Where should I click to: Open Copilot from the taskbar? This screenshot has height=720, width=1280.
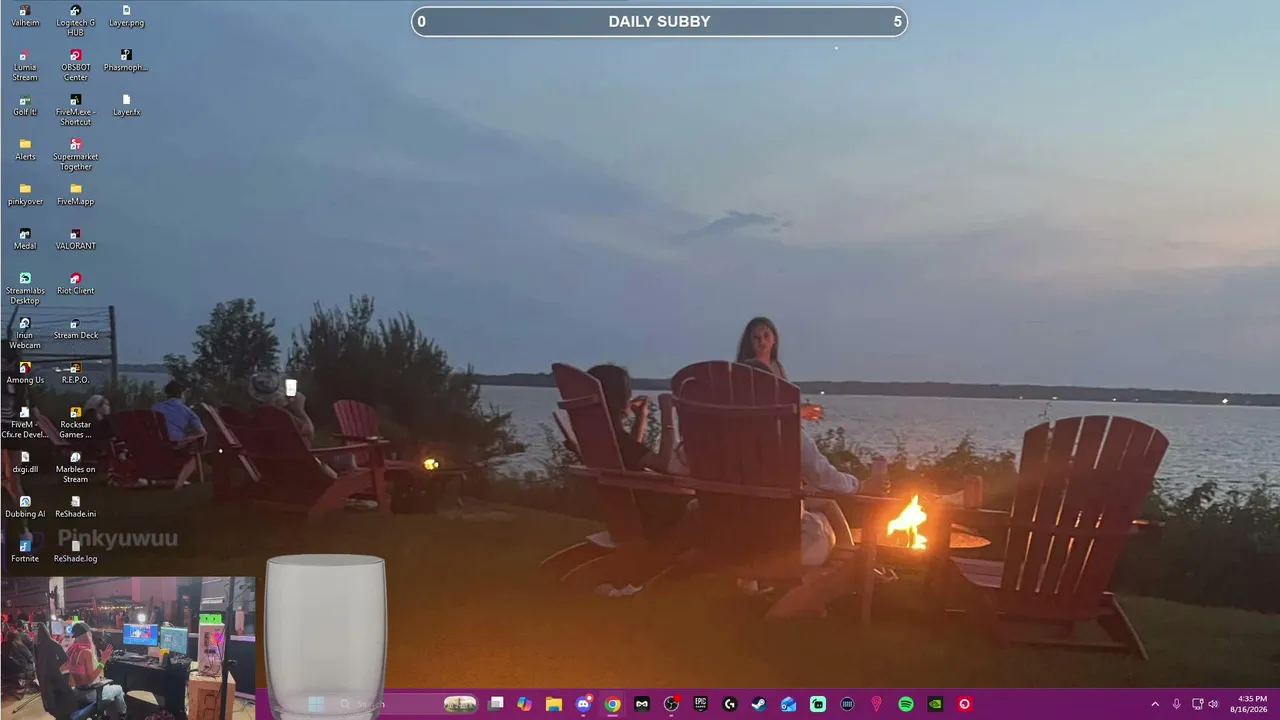[x=525, y=704]
